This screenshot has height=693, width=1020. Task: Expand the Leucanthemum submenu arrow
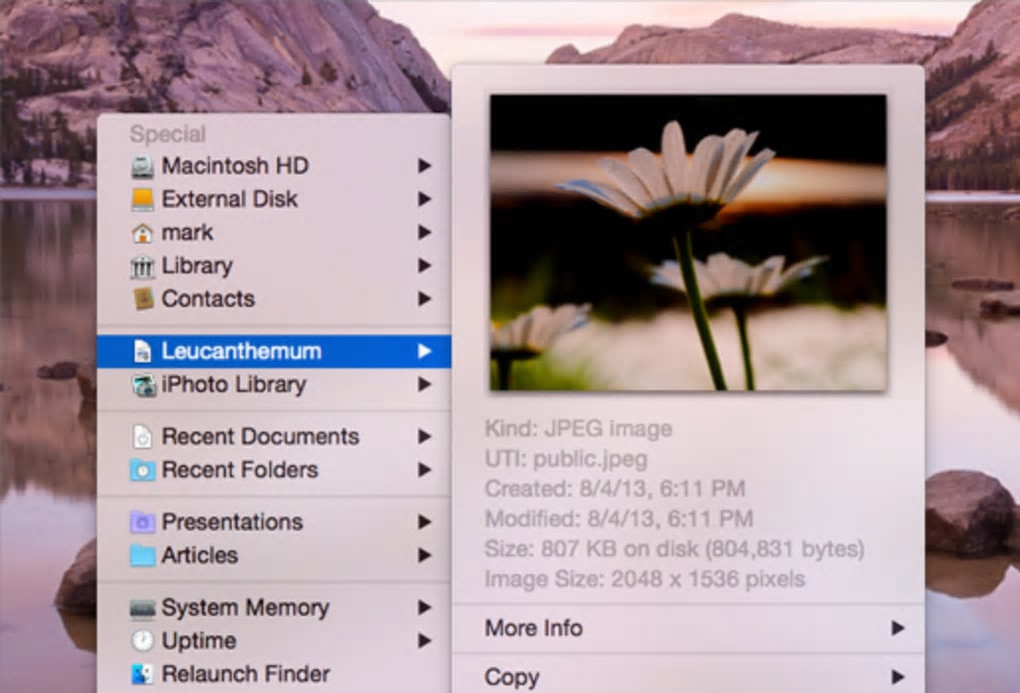pyautogui.click(x=425, y=351)
